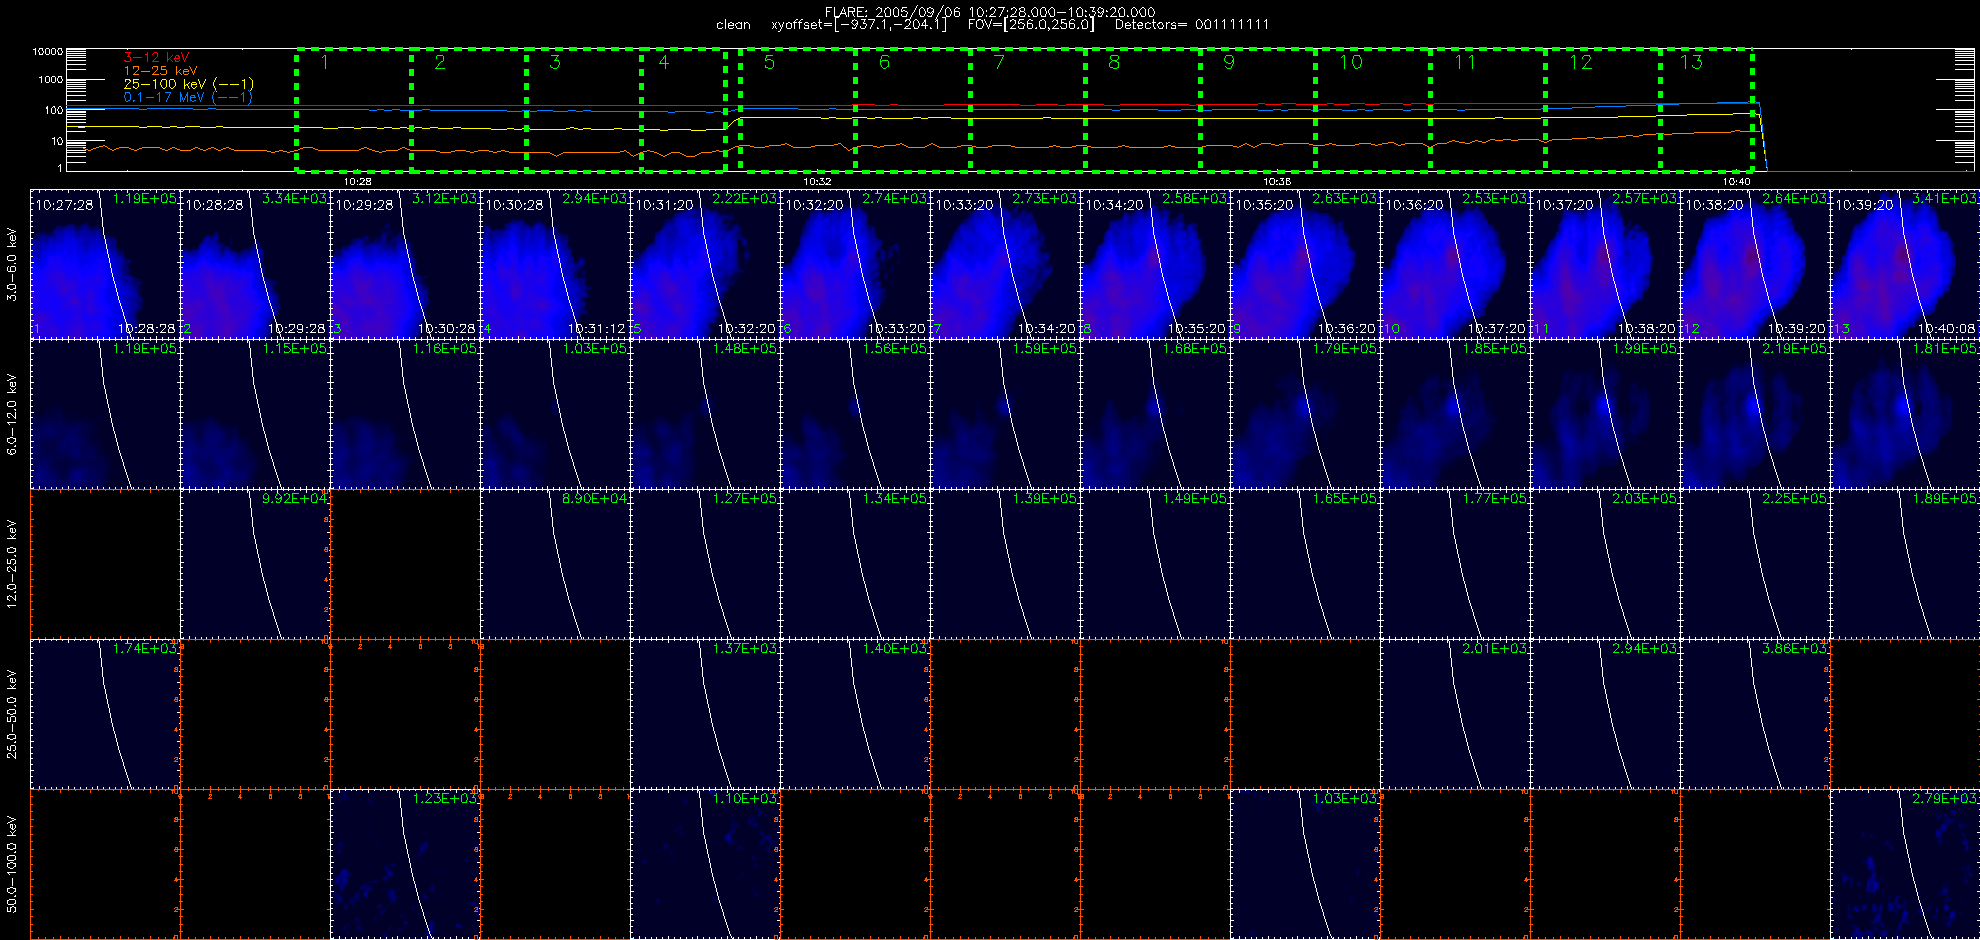Open the 6-12 keV image with peak 1.15E+05
The width and height of the screenshot is (1980, 940).
[255, 414]
